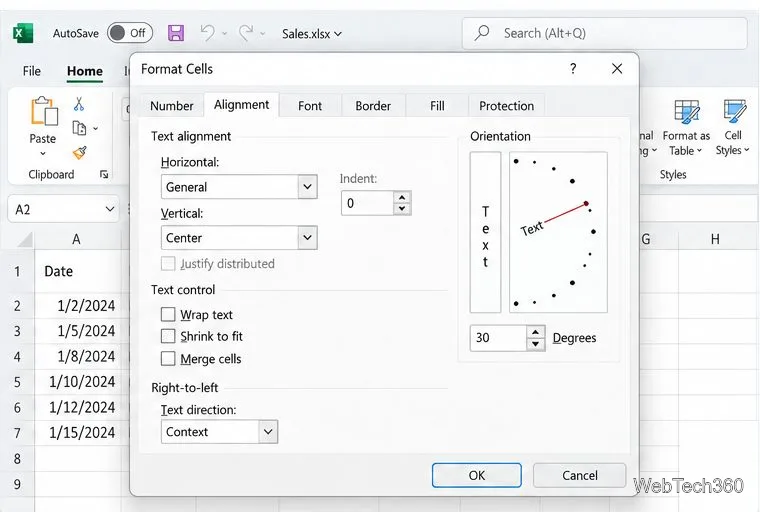
Task: Click the Select All corner triangle
Action: pyautogui.click(x=25, y=240)
